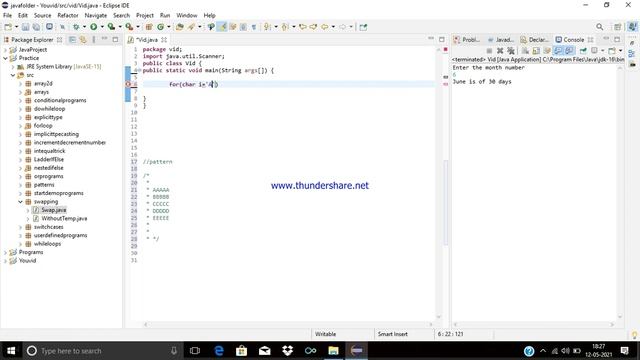Image resolution: width=640 pixels, height=360 pixels.
Task: Switch to the Problems tab
Action: point(467,40)
